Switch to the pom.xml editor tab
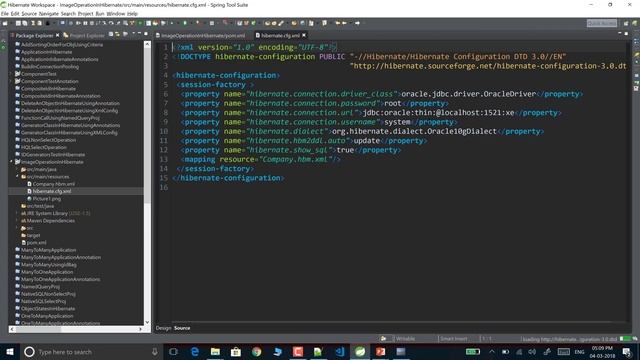The height and width of the screenshot is (360, 640). 202,36
